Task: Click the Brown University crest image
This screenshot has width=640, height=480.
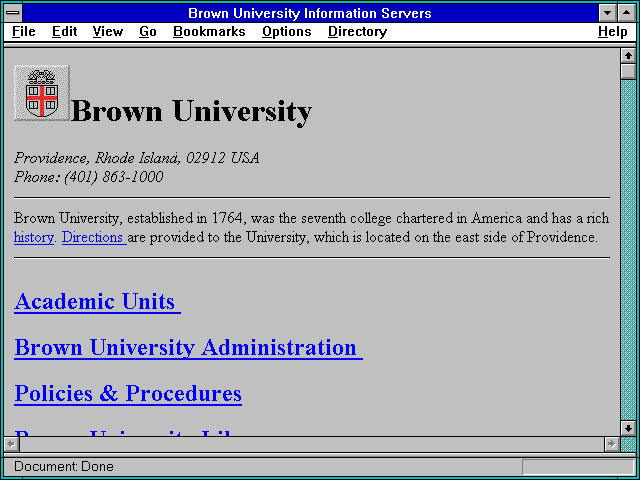Action: [x=42, y=93]
